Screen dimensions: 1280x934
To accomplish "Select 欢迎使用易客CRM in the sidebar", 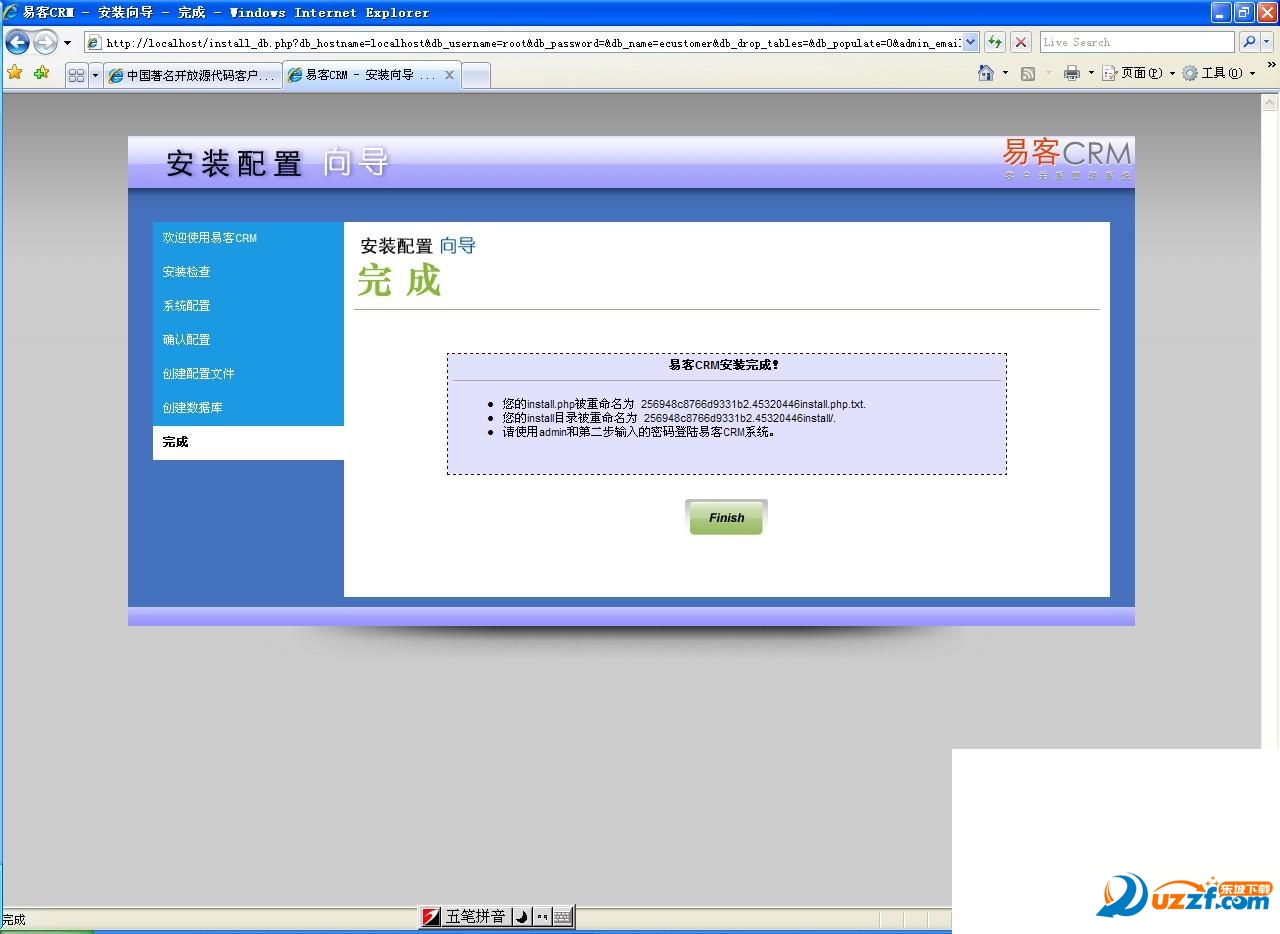I will (210, 238).
